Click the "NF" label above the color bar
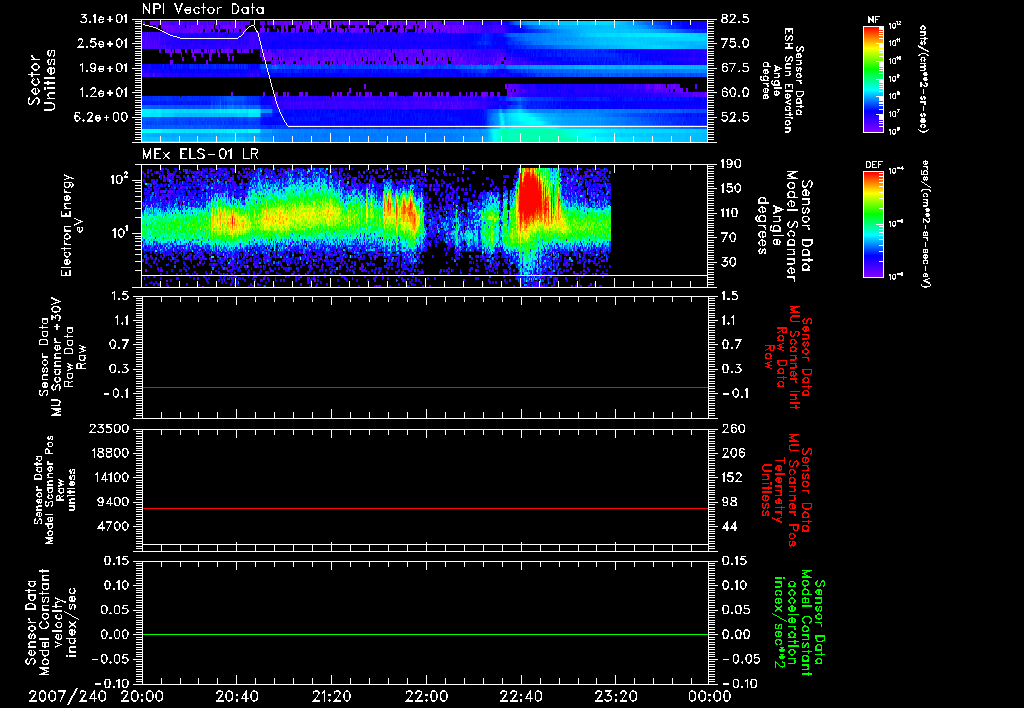 coord(874,20)
